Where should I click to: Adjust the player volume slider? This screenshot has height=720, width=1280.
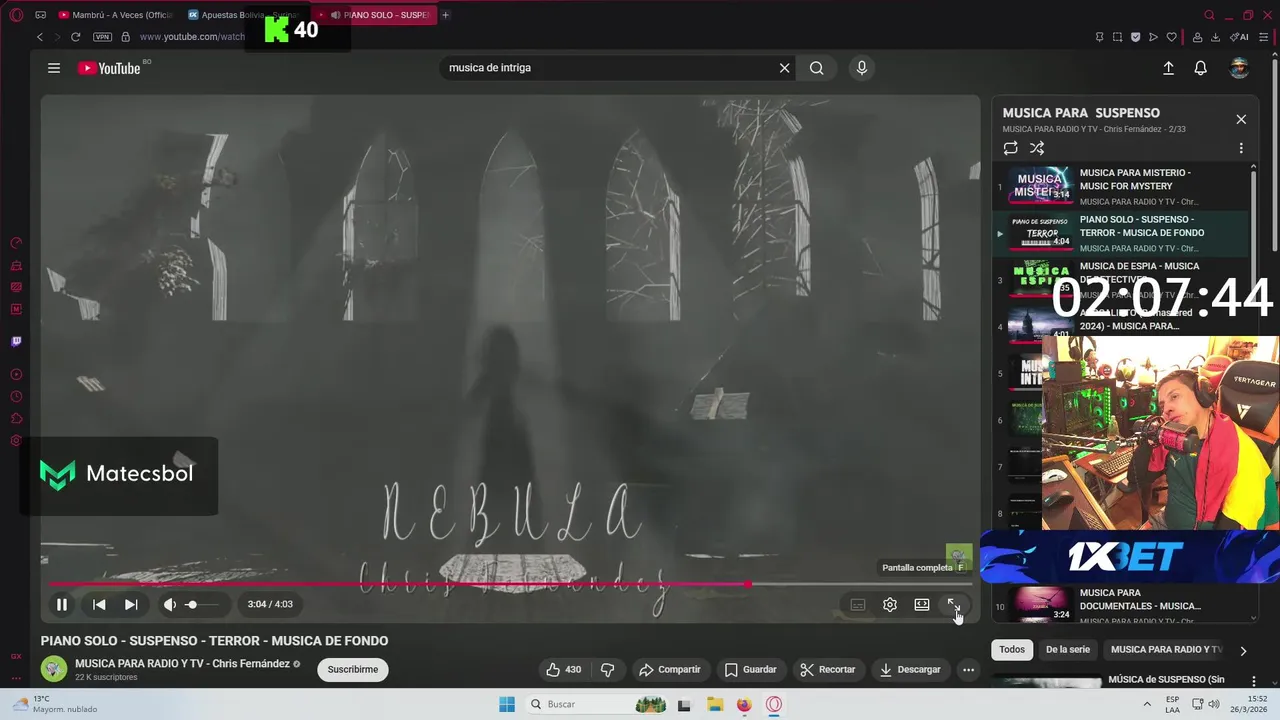(x=202, y=604)
